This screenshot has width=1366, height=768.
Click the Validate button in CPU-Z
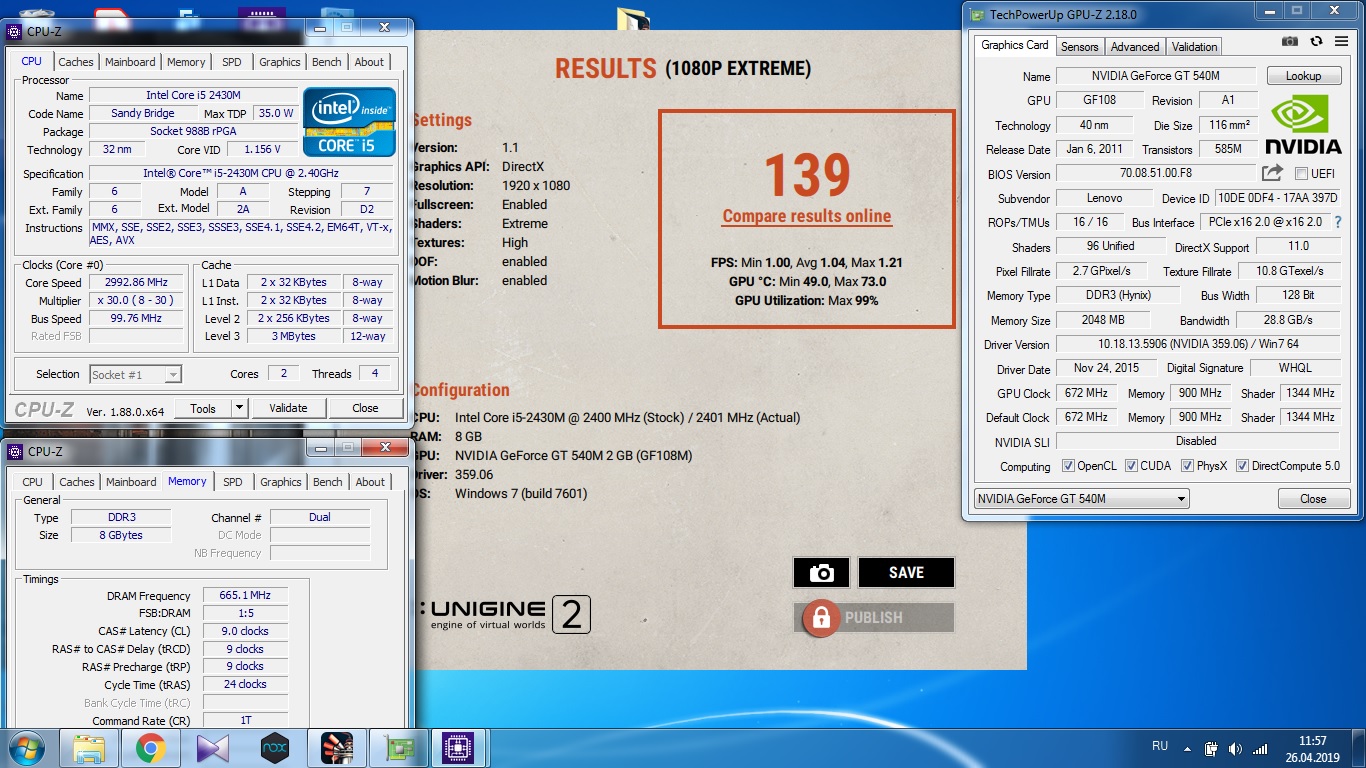coord(288,408)
